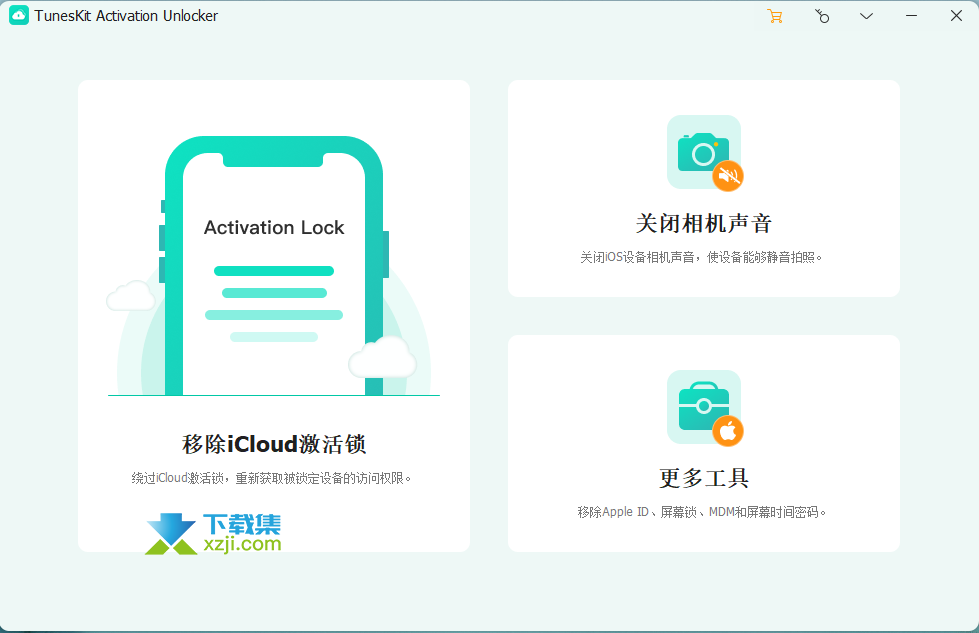Click the toolbox with Apple badge icon
This screenshot has width=979, height=633.
click(x=705, y=408)
